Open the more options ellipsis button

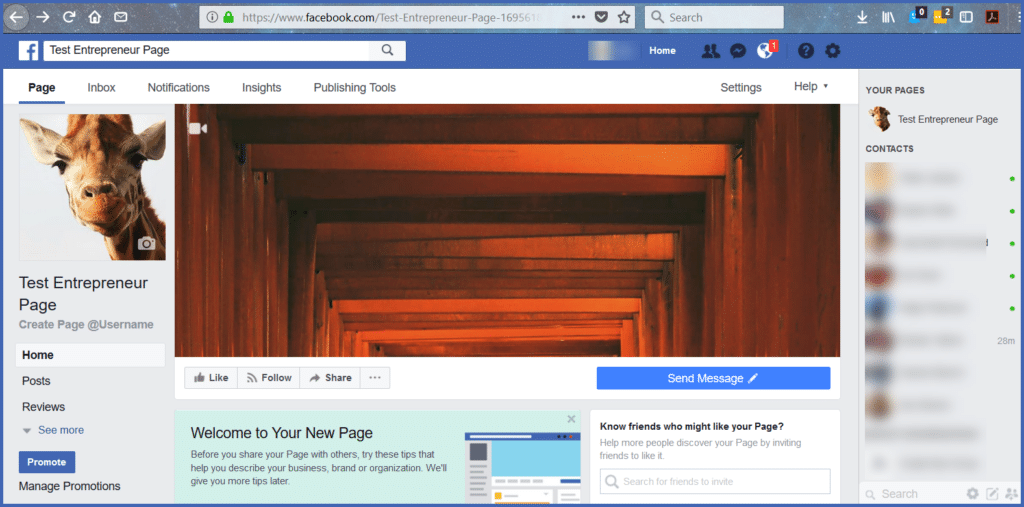coord(375,378)
